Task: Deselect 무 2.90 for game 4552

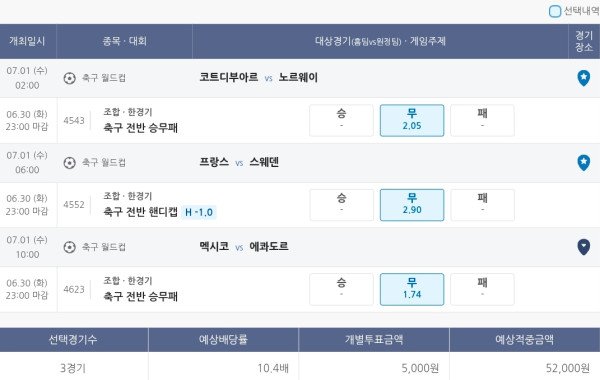Action: [412, 205]
